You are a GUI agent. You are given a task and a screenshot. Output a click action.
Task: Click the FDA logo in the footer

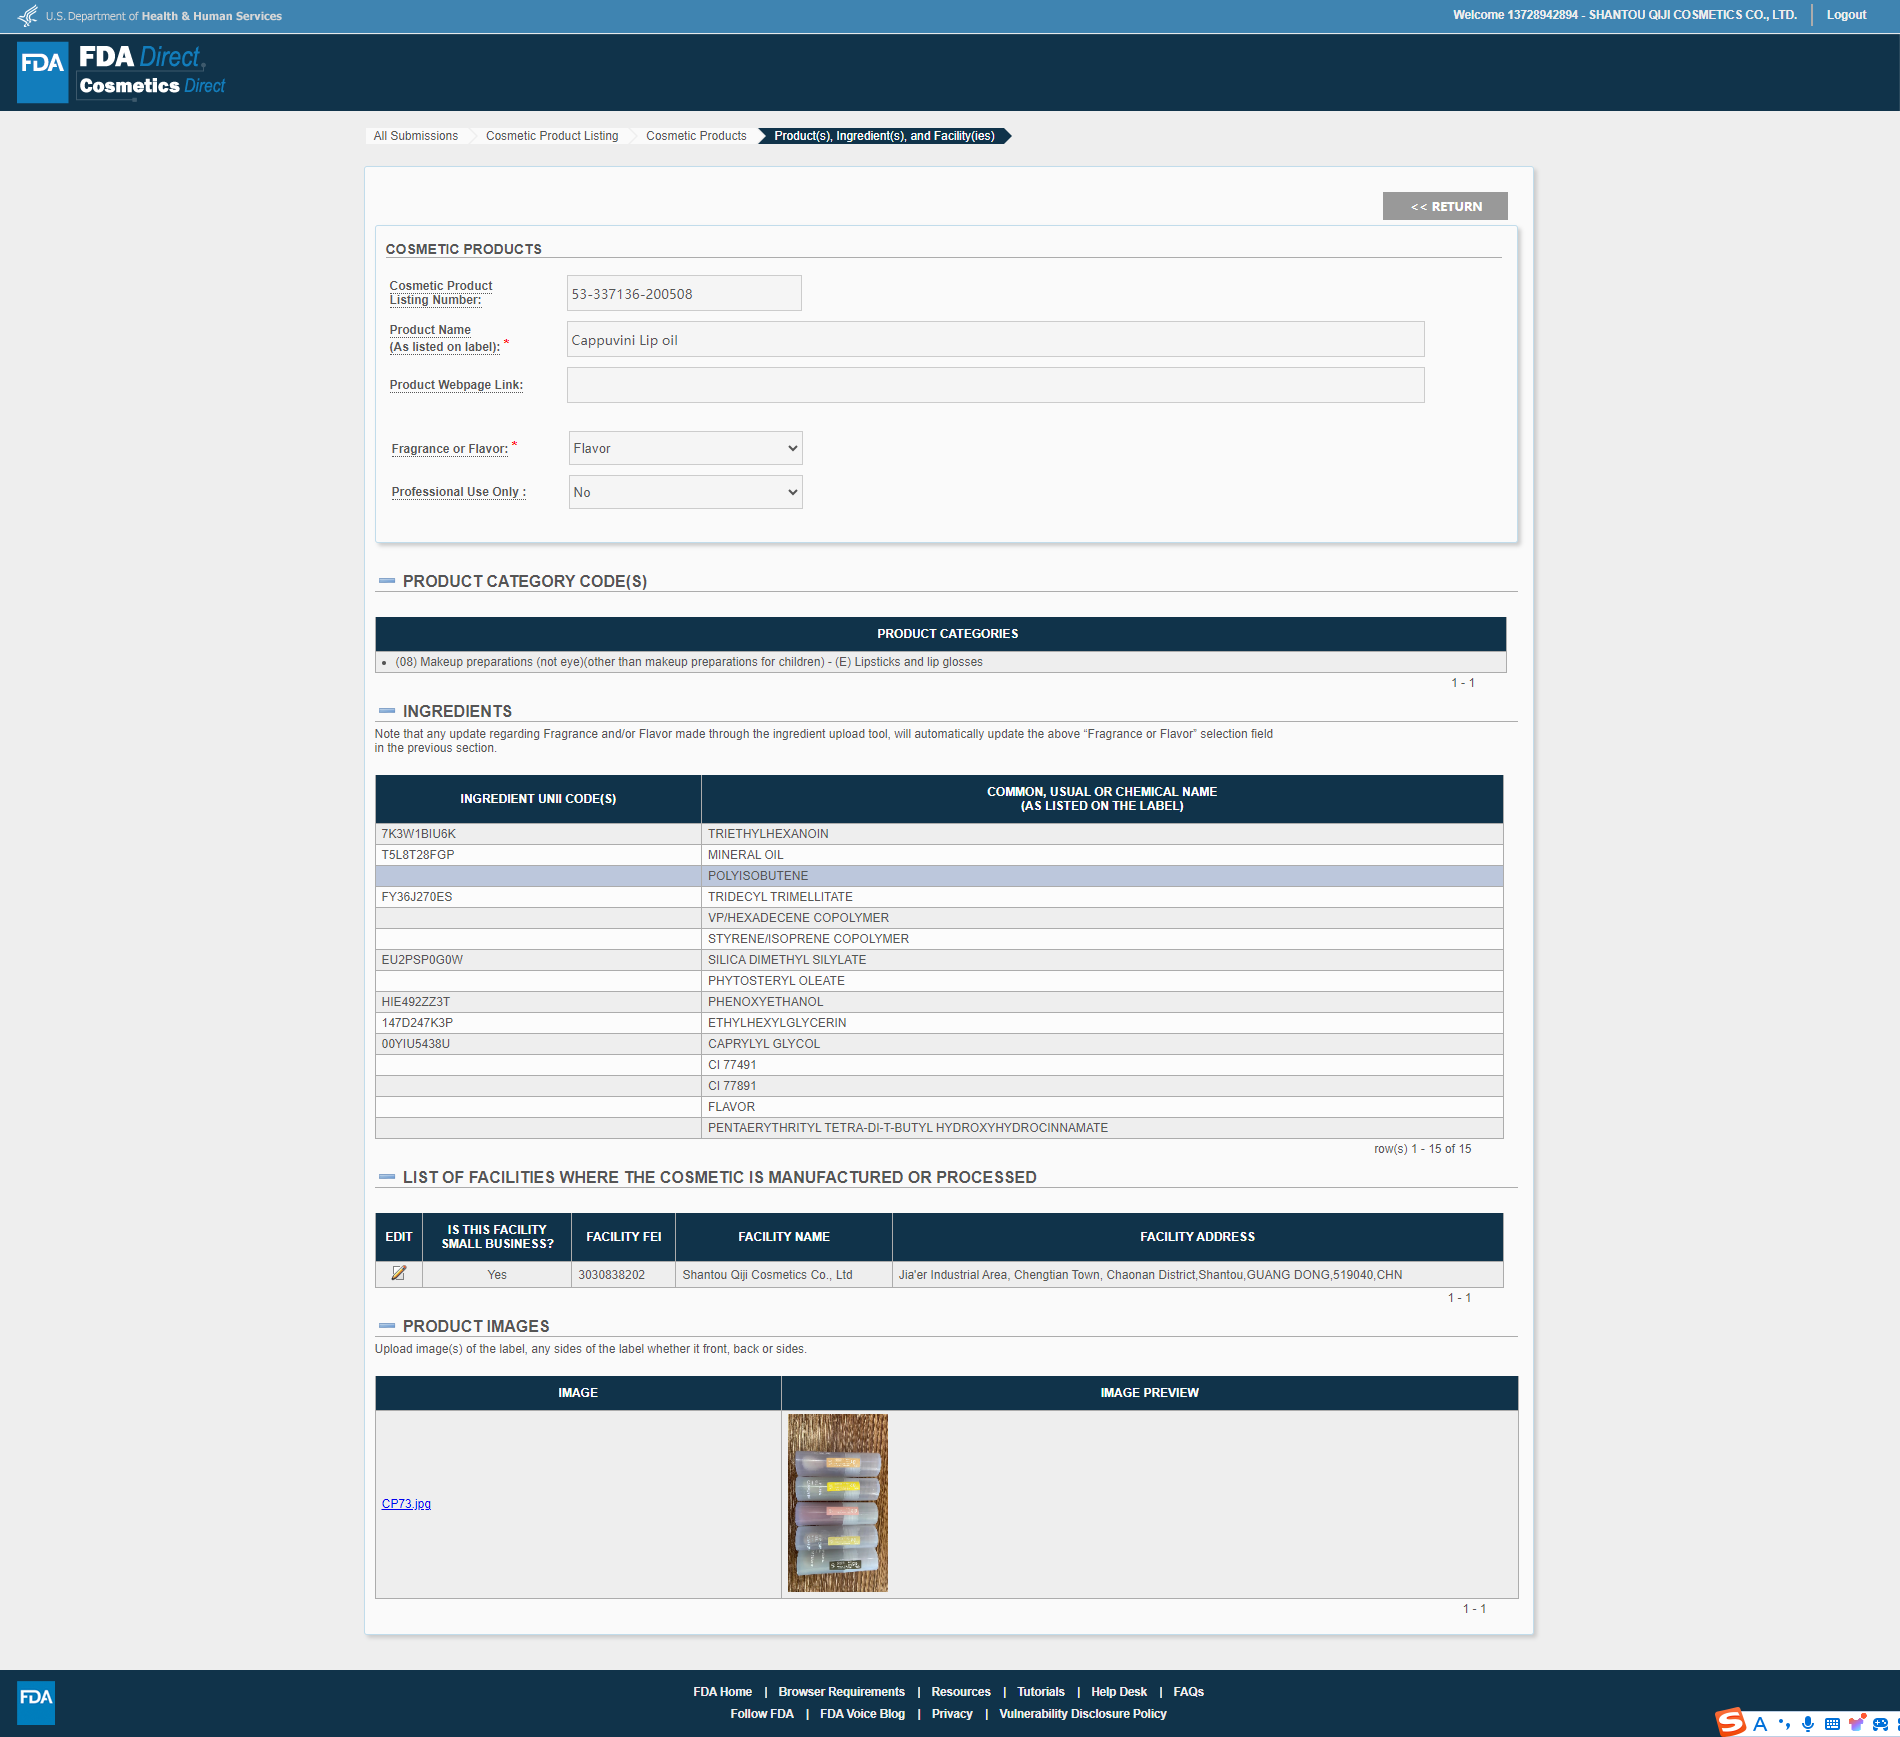[36, 1702]
